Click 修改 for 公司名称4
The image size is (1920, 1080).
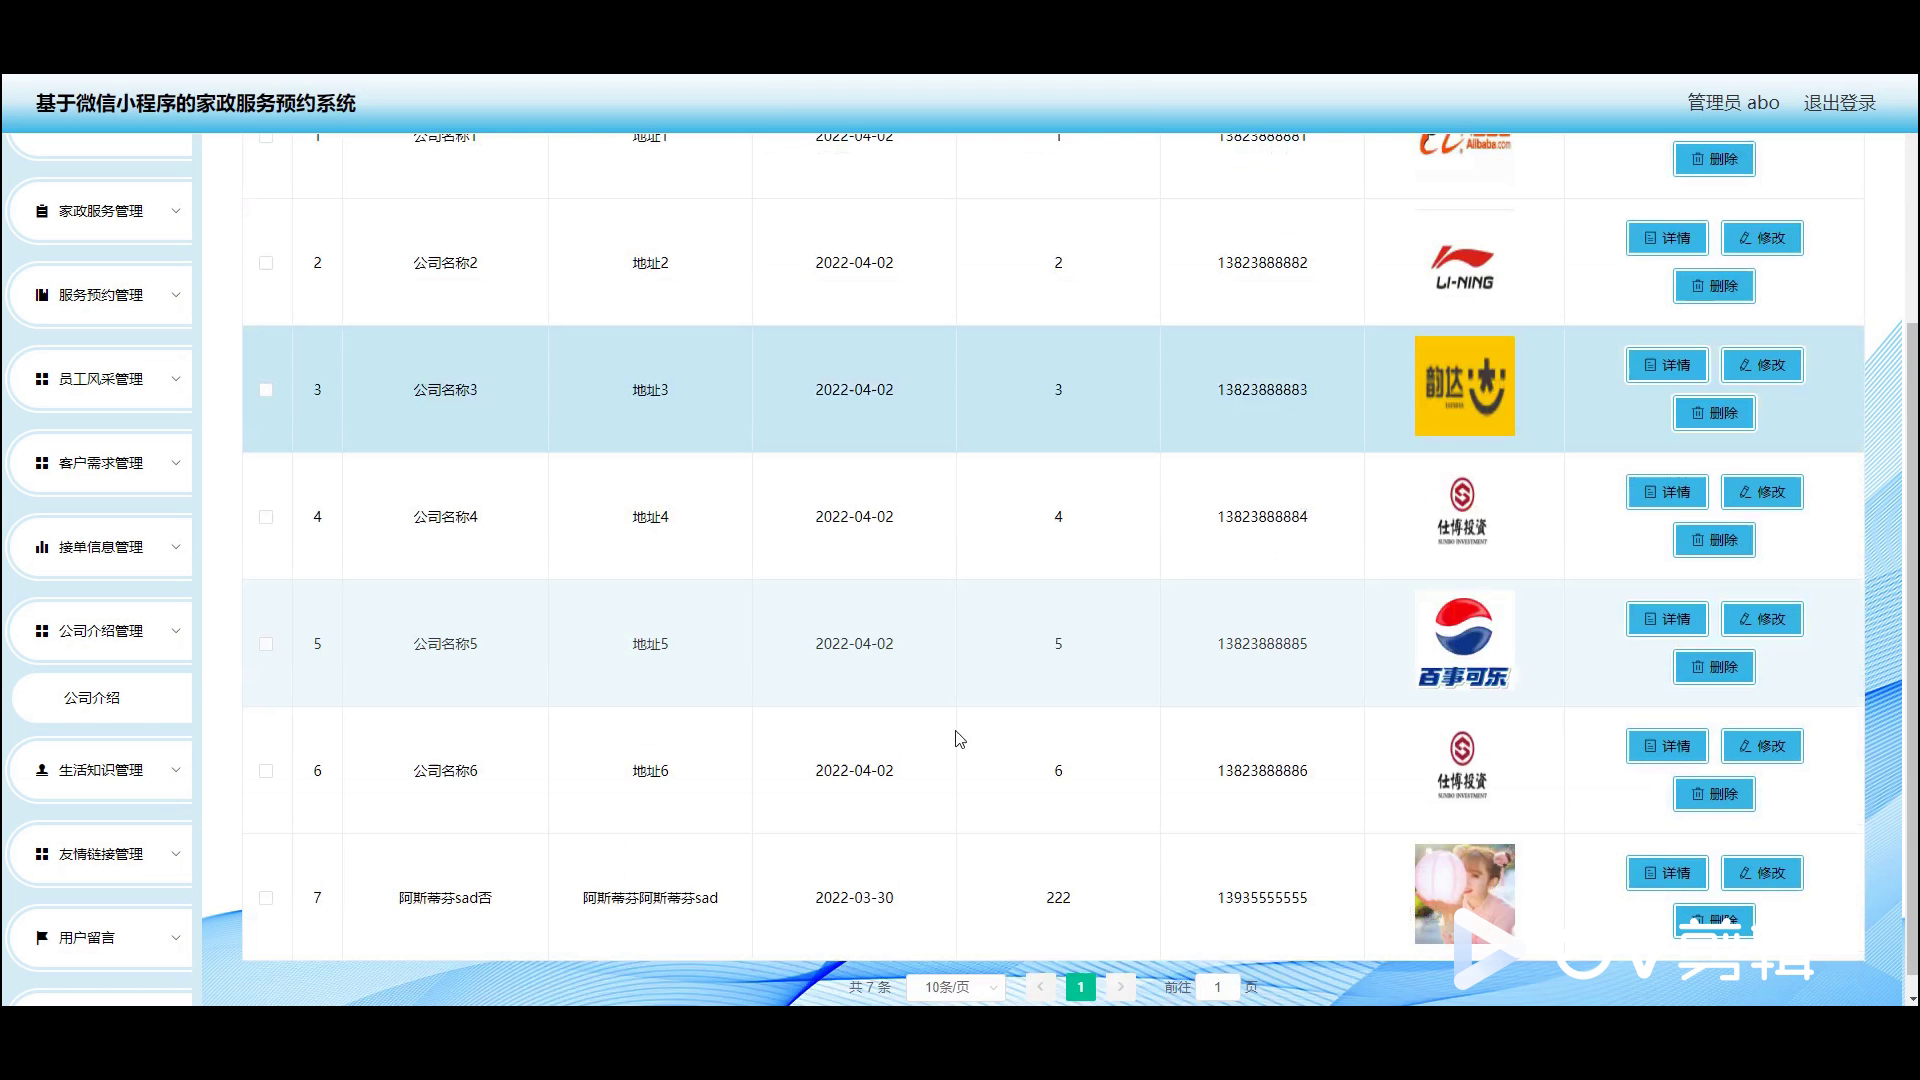point(1762,492)
